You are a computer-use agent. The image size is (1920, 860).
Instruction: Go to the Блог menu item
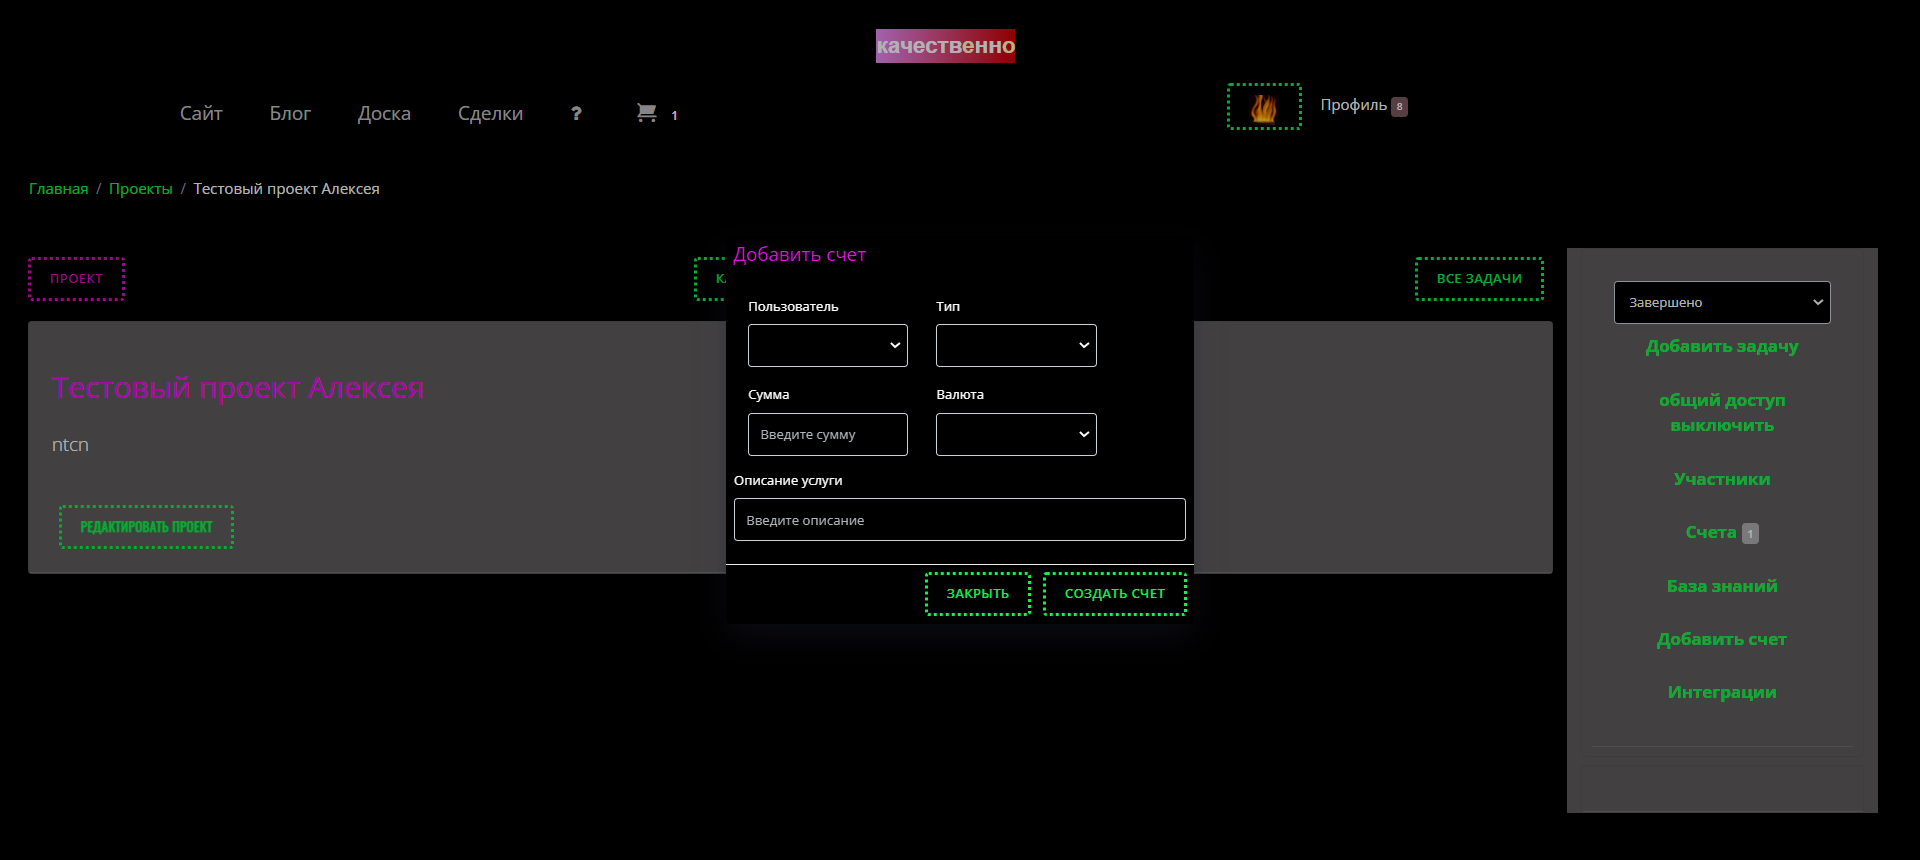[x=290, y=114]
